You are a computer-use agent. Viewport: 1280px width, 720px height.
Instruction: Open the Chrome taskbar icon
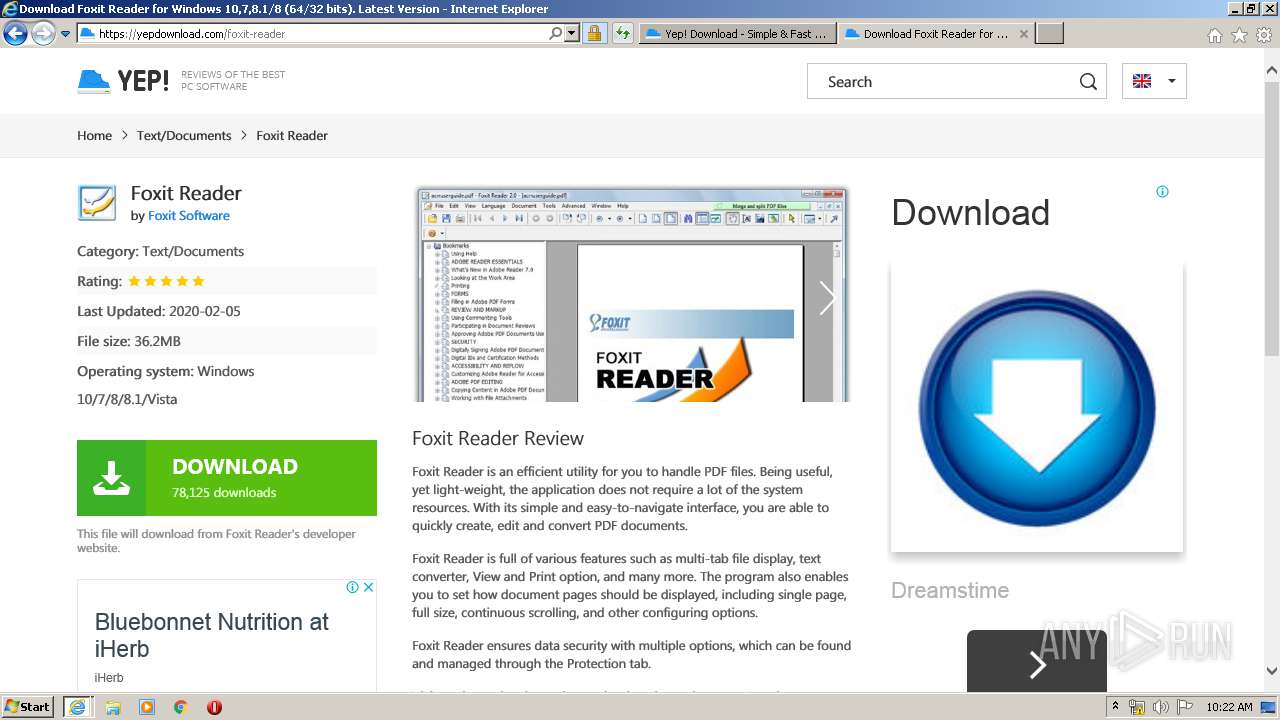click(x=181, y=707)
